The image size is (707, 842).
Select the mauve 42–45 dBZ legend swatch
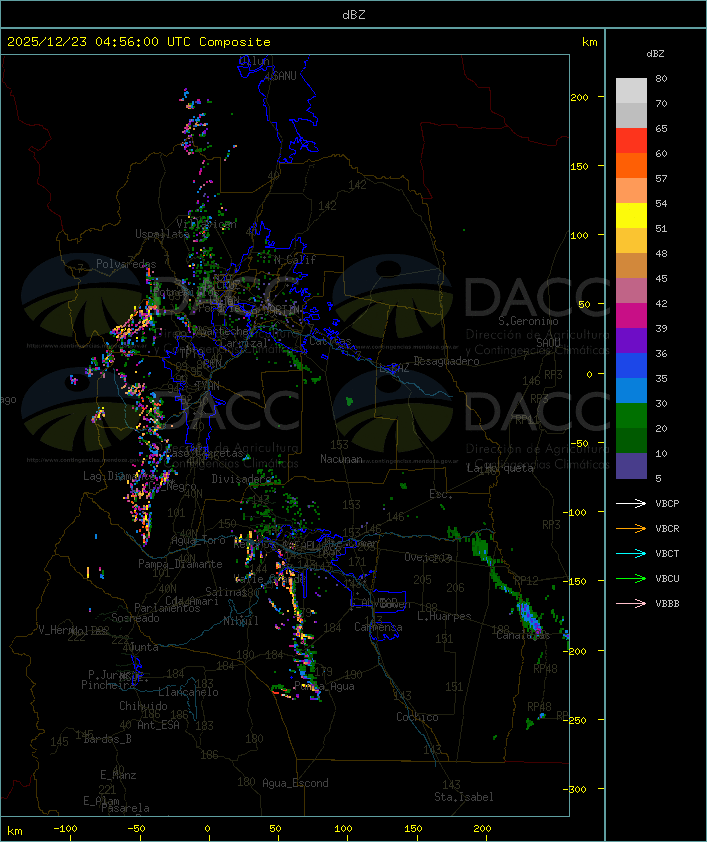[x=631, y=291]
